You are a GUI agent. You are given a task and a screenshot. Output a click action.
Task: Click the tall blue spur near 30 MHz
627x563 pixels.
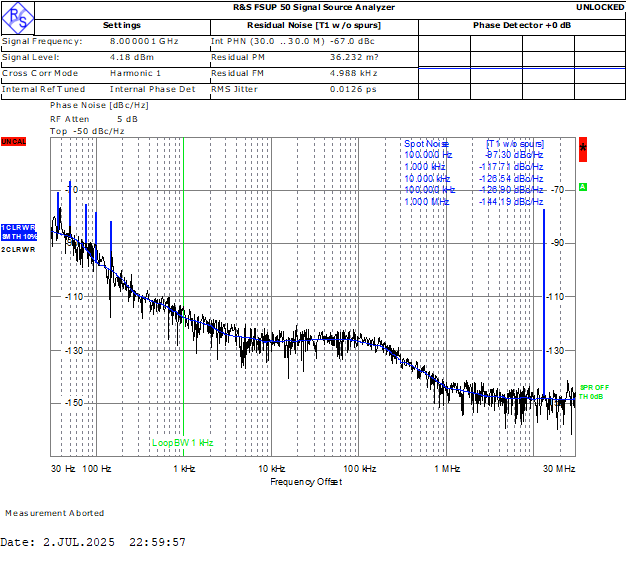point(543,300)
